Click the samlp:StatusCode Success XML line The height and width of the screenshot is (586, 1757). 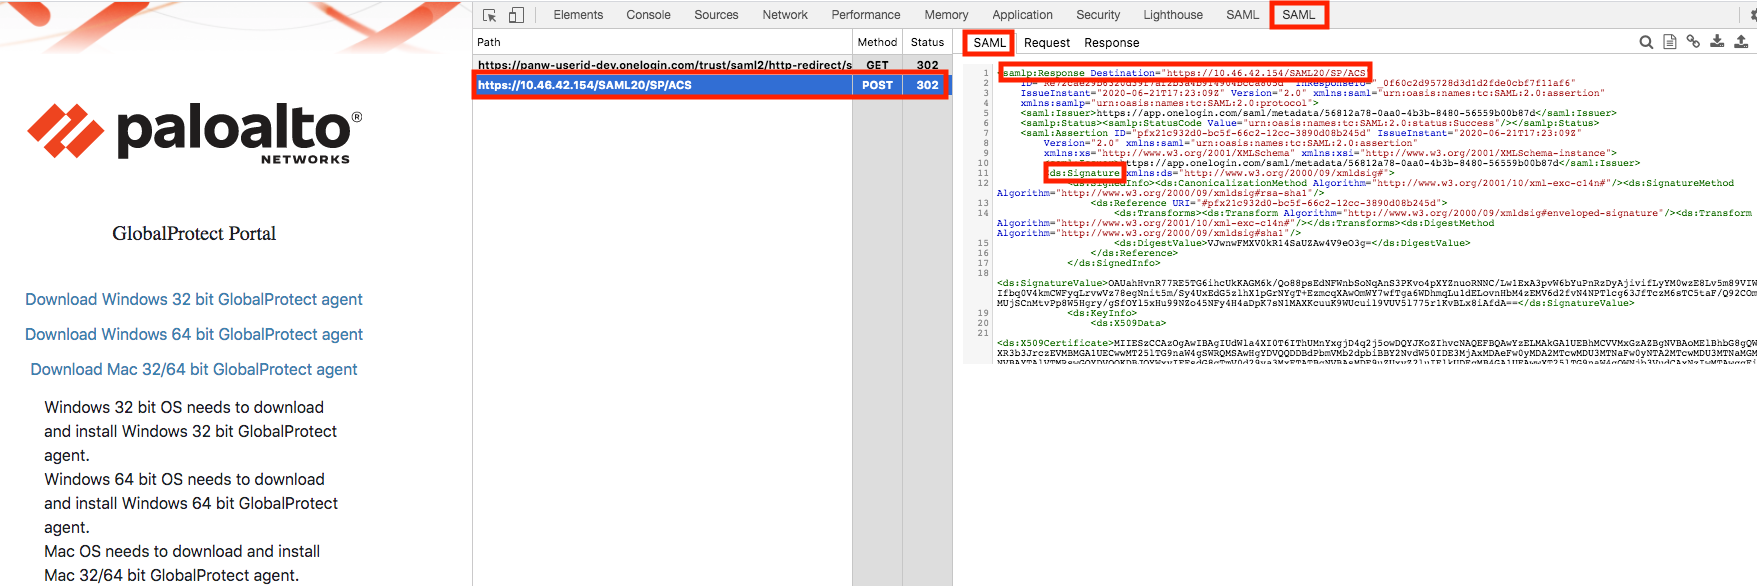tap(1310, 123)
